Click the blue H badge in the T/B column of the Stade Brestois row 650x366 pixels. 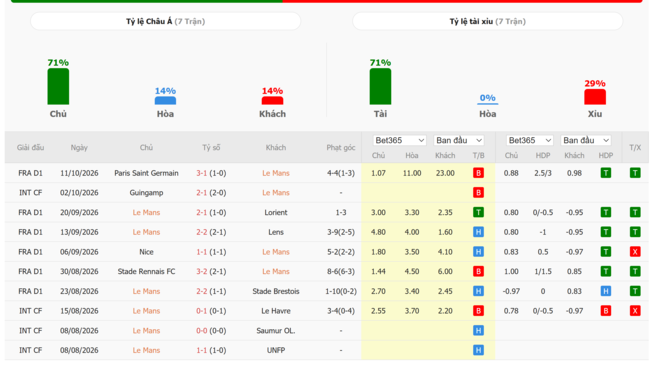(478, 291)
